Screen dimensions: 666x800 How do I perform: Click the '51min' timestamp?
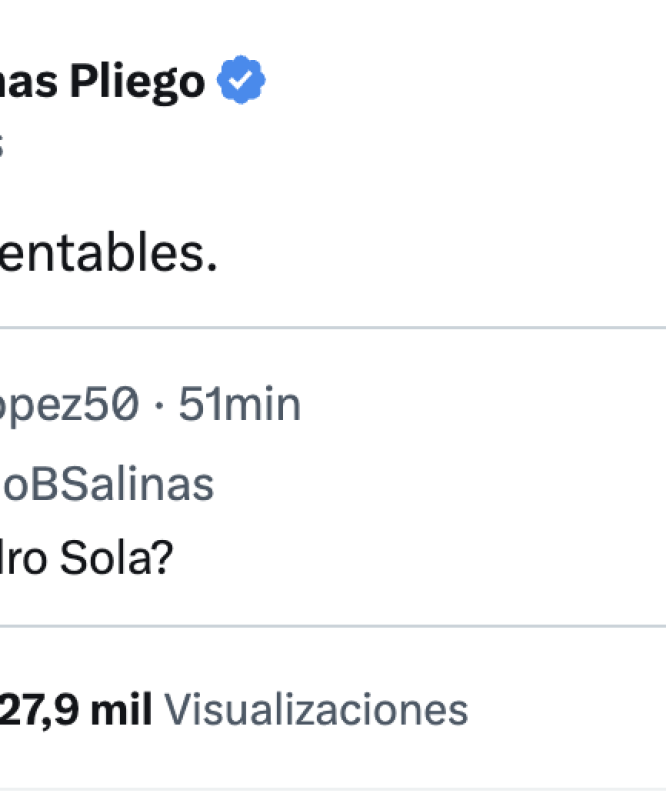pyautogui.click(x=239, y=404)
